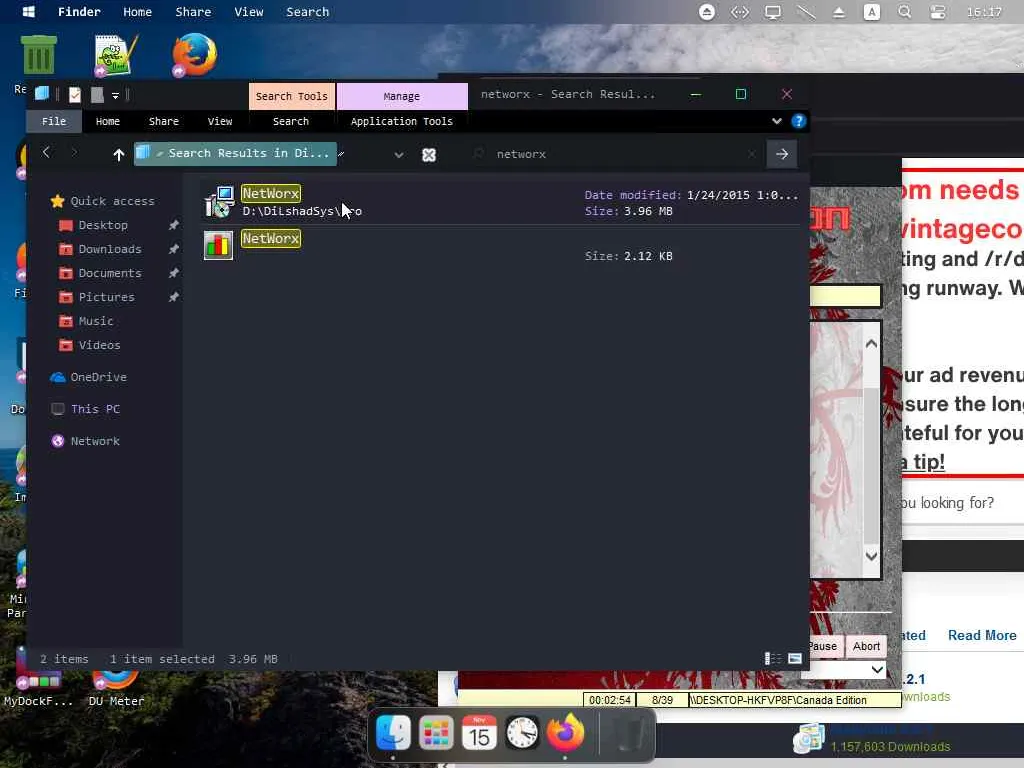Open Documents in navigation pane
The width and height of the screenshot is (1024, 768).
coord(110,273)
